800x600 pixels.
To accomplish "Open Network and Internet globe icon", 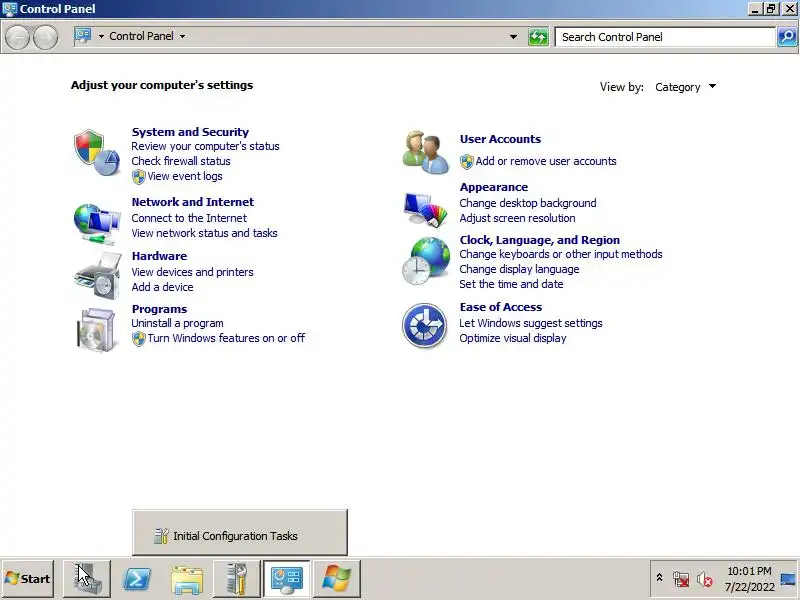I will pos(97,224).
